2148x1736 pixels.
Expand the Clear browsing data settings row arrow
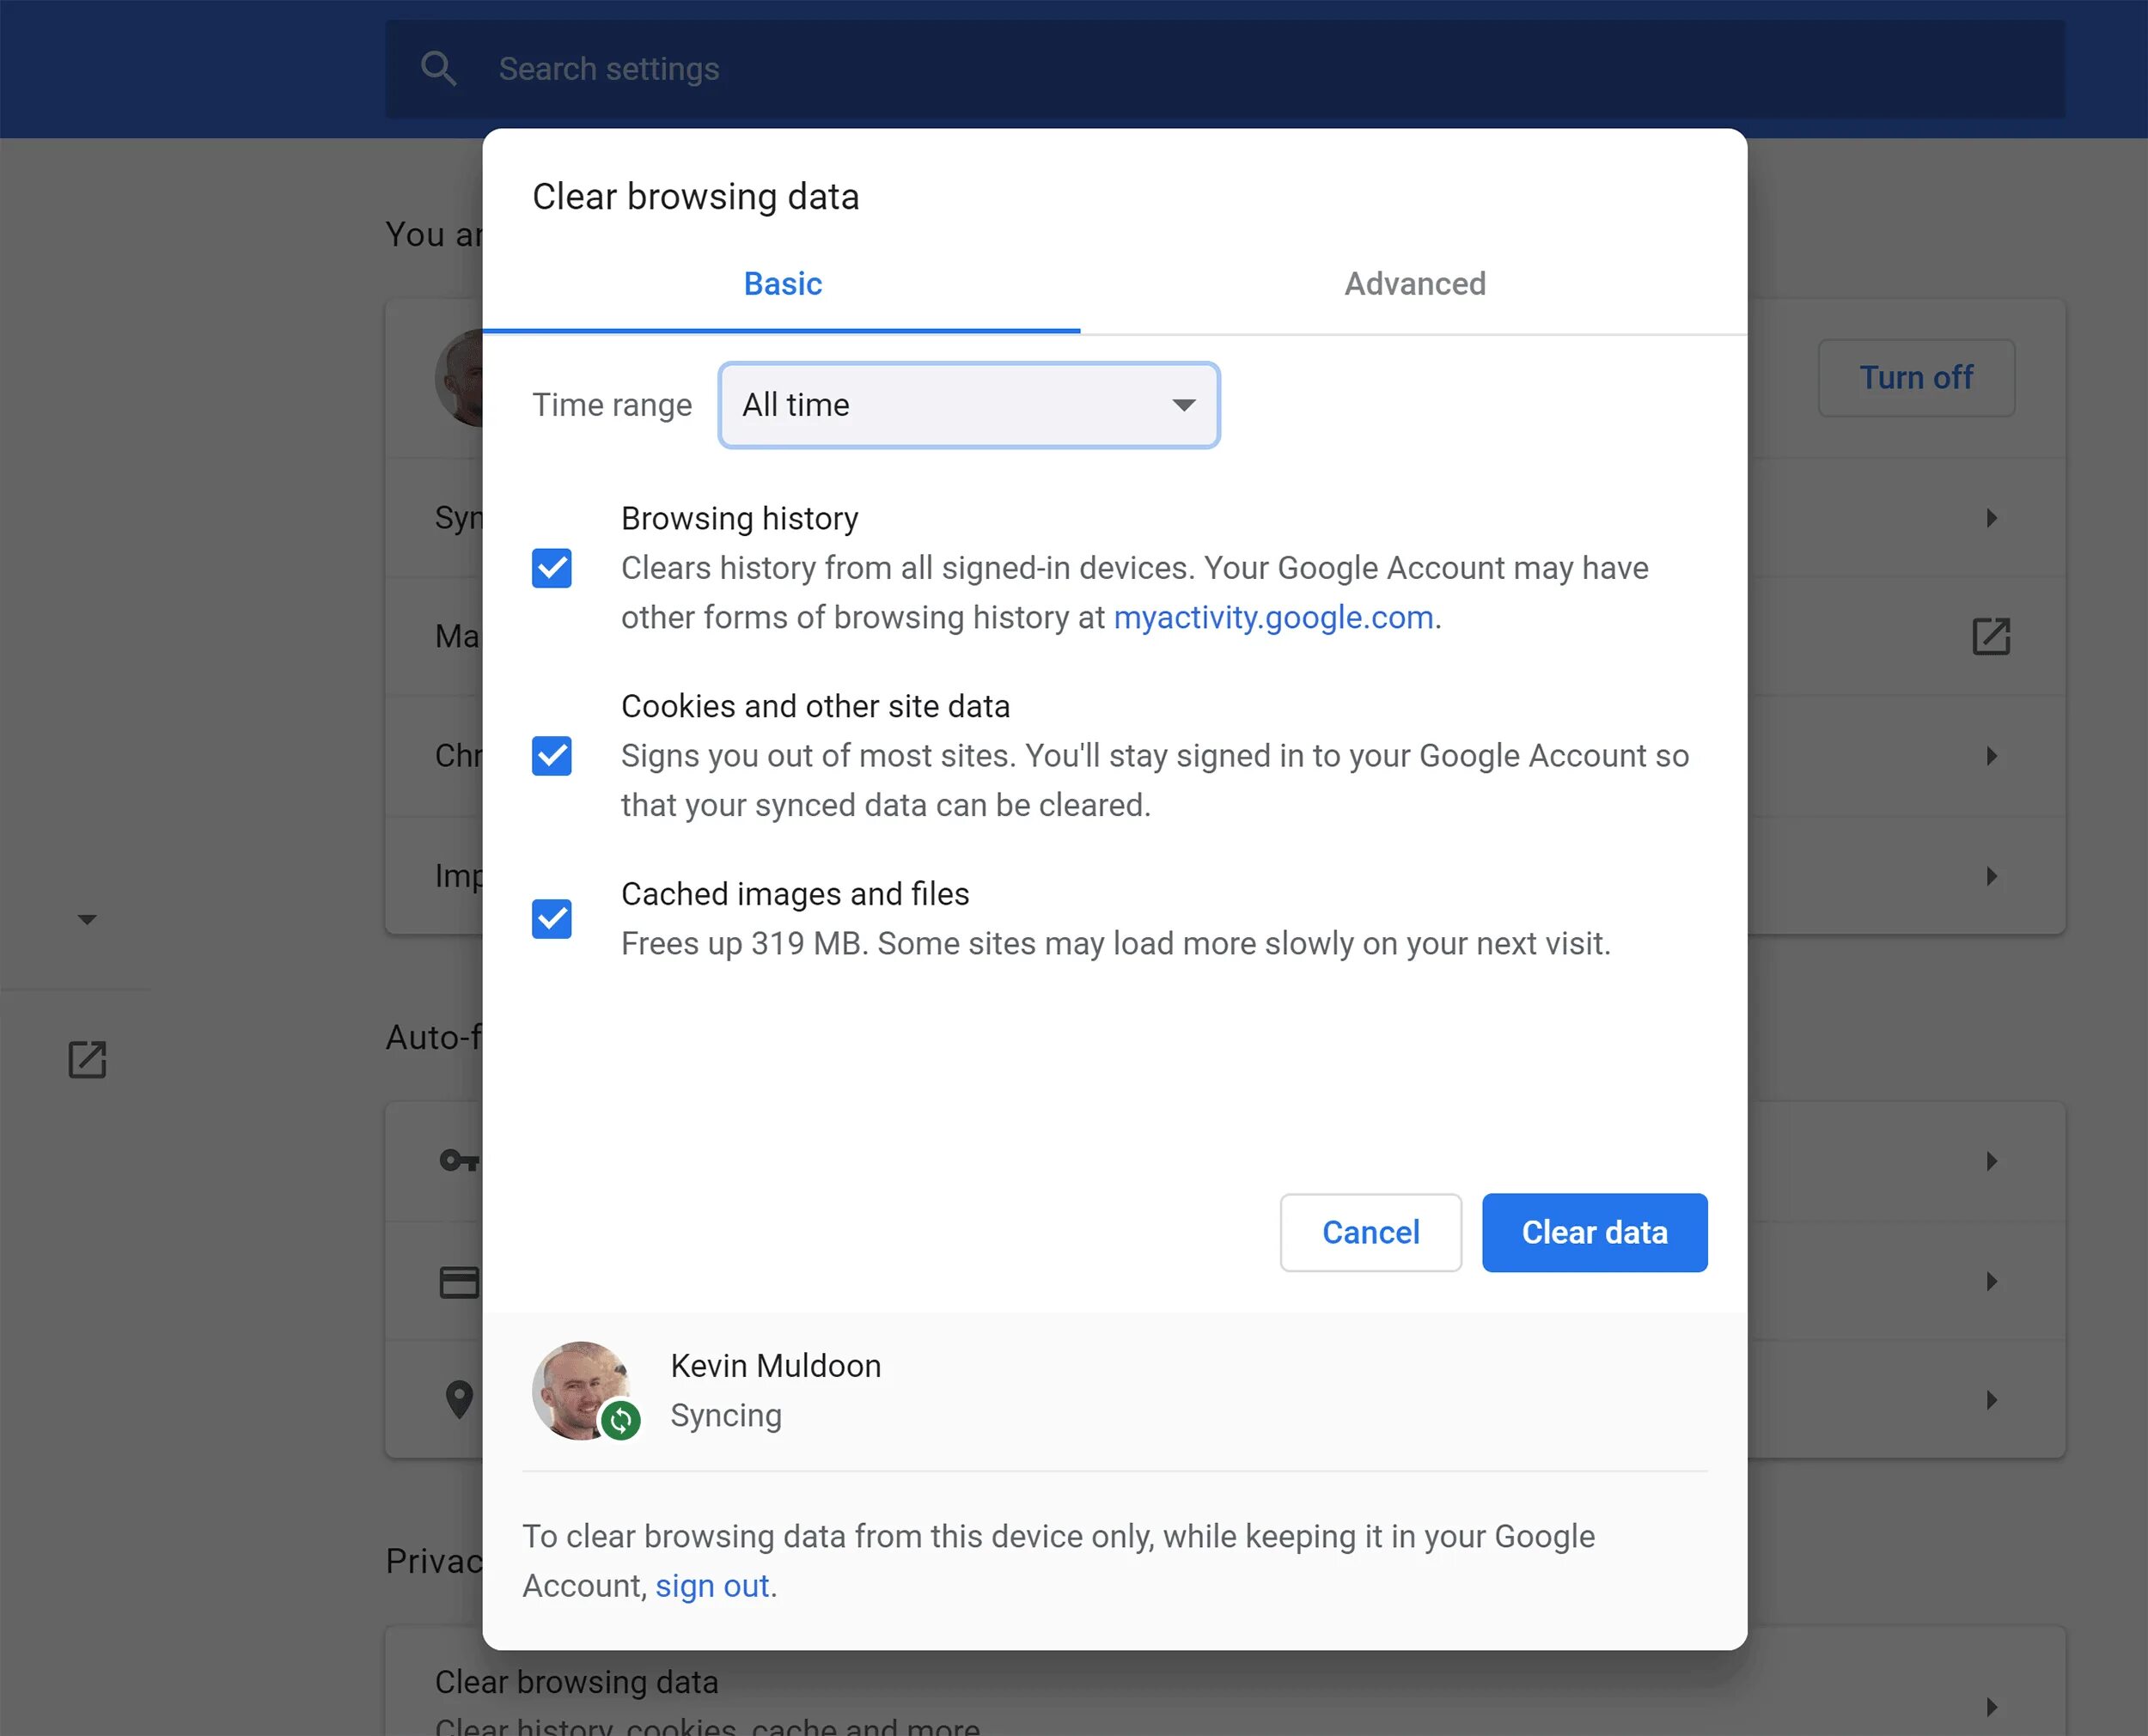1991,1706
